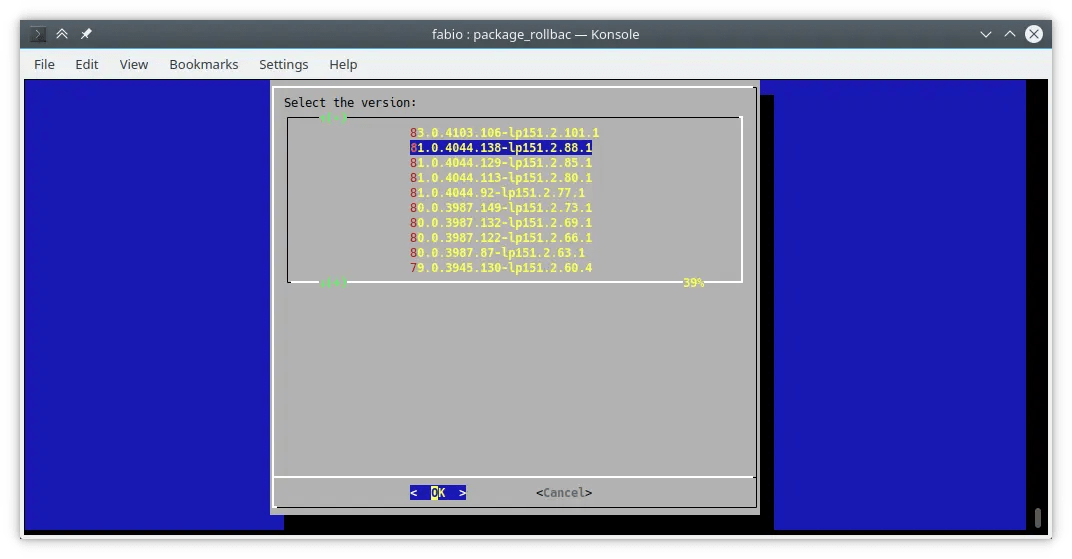Select version 80.0.3987.132-lp151.2.69.1

(501, 223)
